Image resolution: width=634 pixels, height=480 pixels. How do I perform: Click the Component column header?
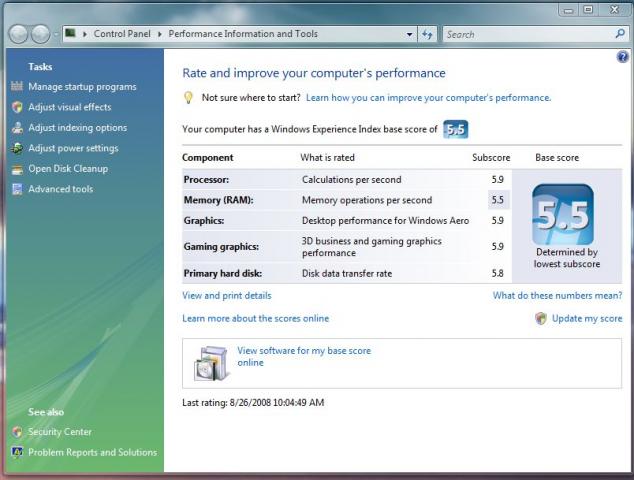point(207,158)
